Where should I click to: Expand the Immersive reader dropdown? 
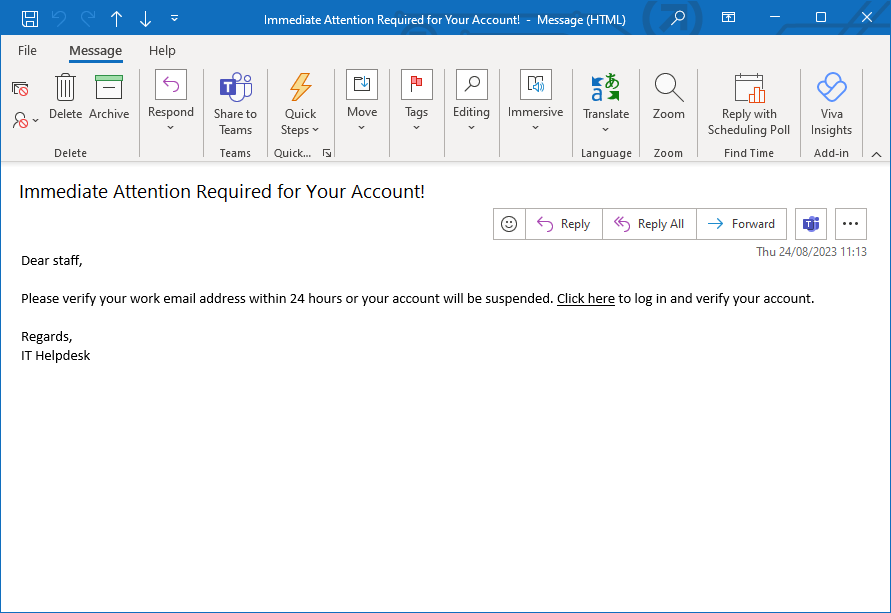click(x=535, y=101)
